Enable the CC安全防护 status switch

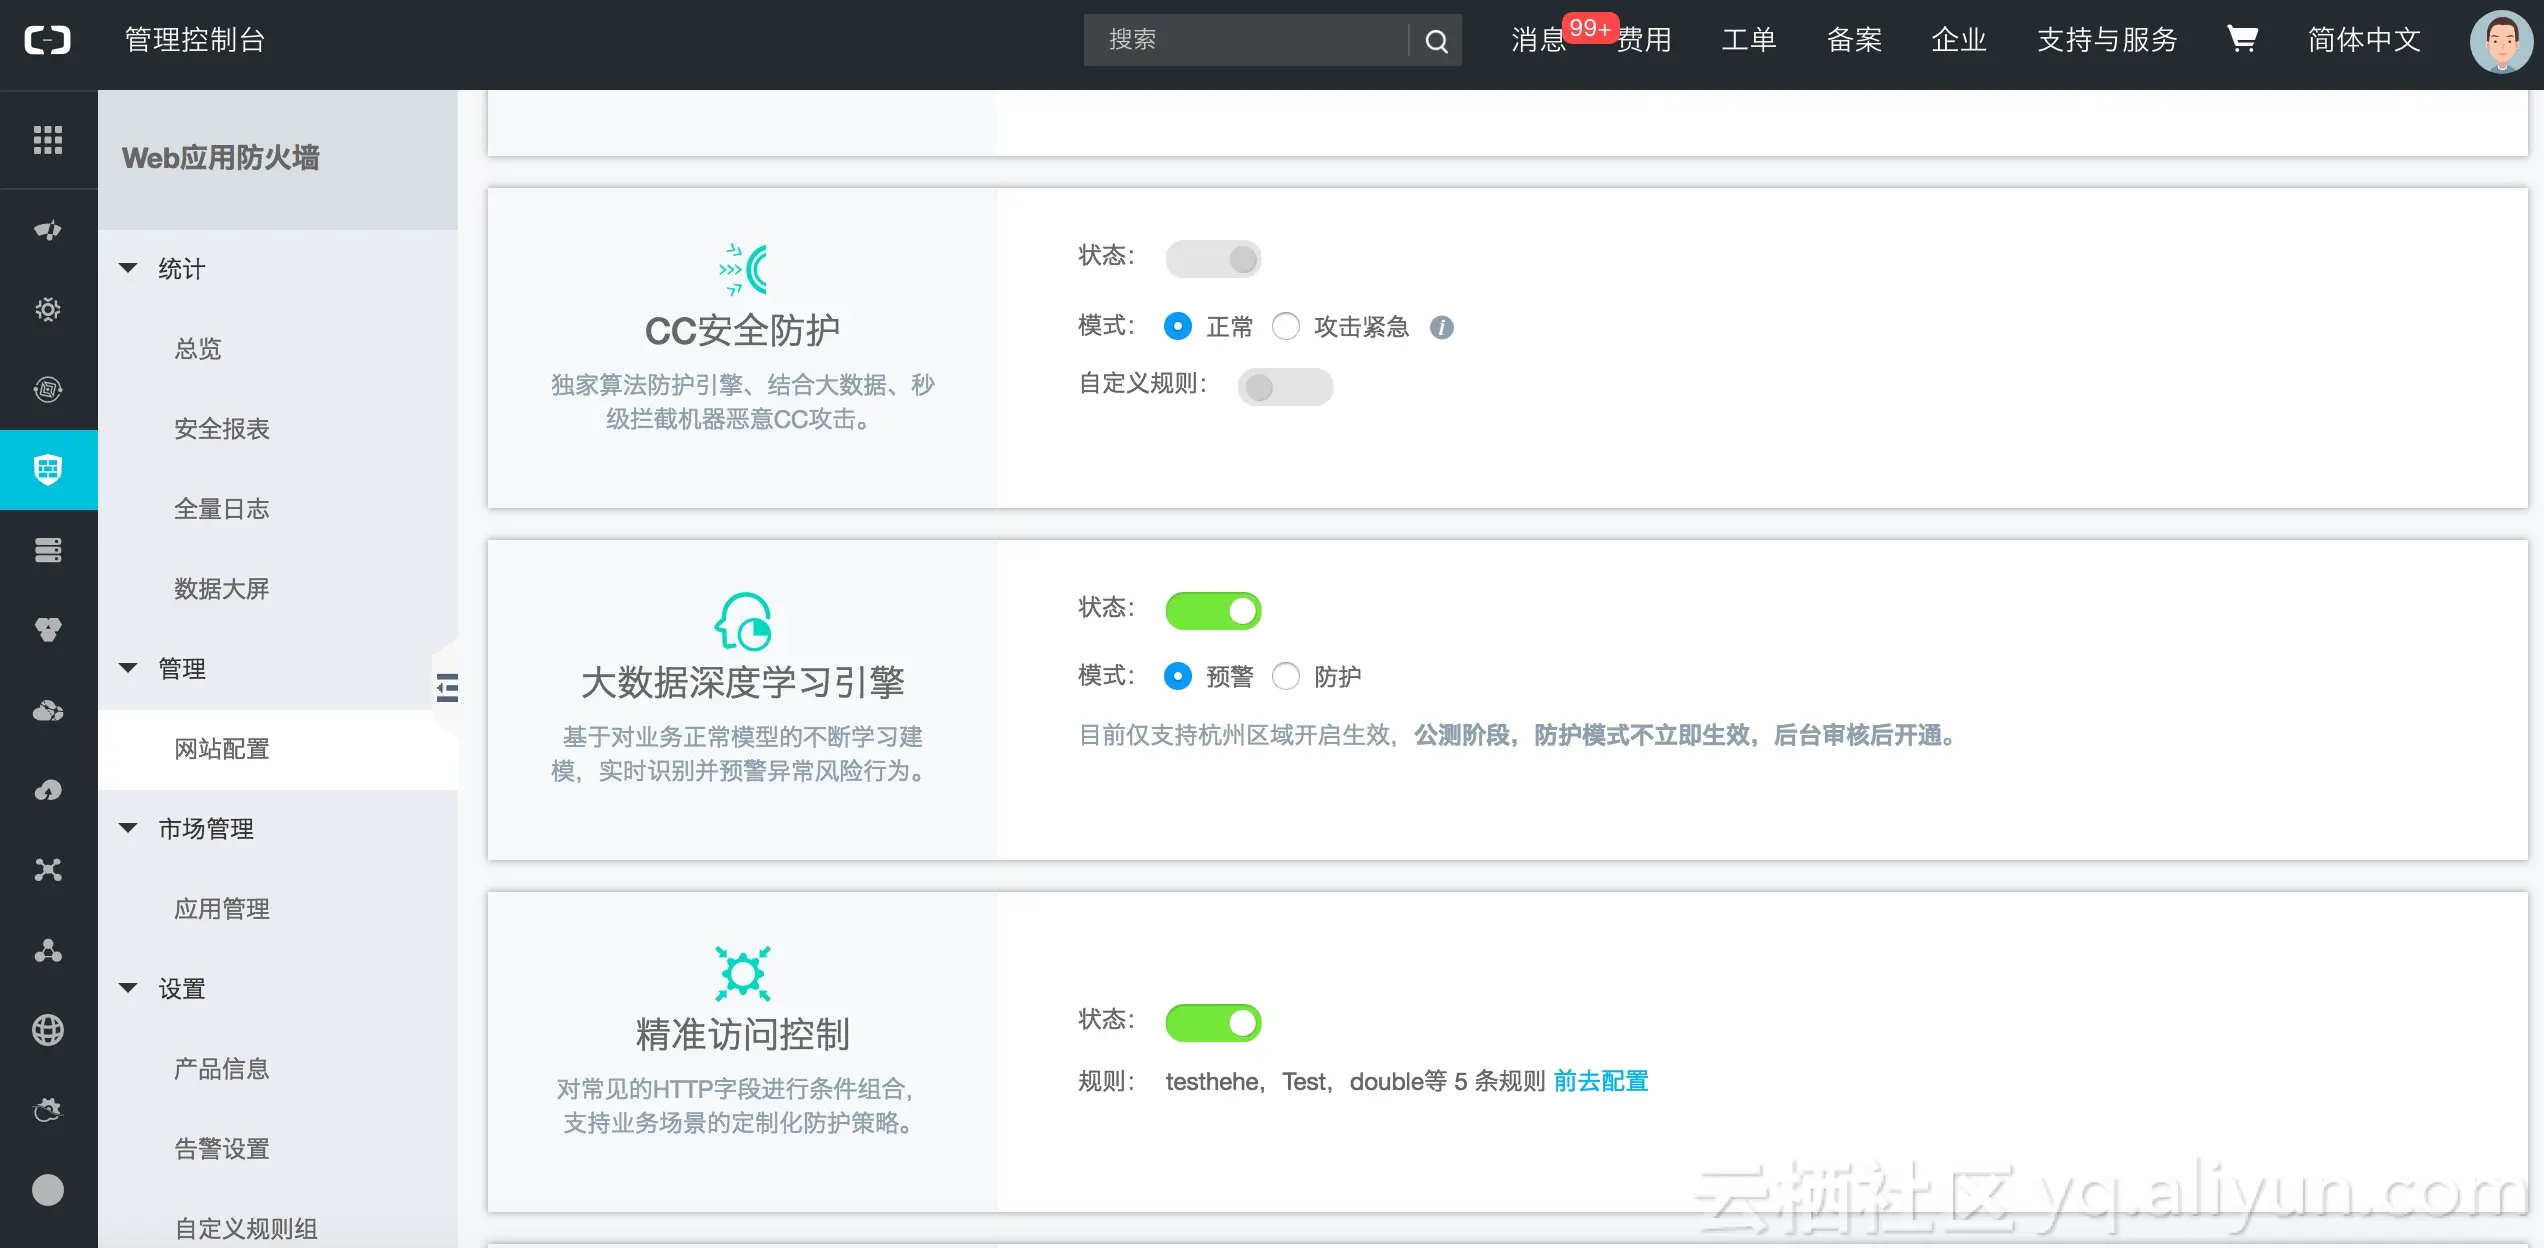(1213, 259)
